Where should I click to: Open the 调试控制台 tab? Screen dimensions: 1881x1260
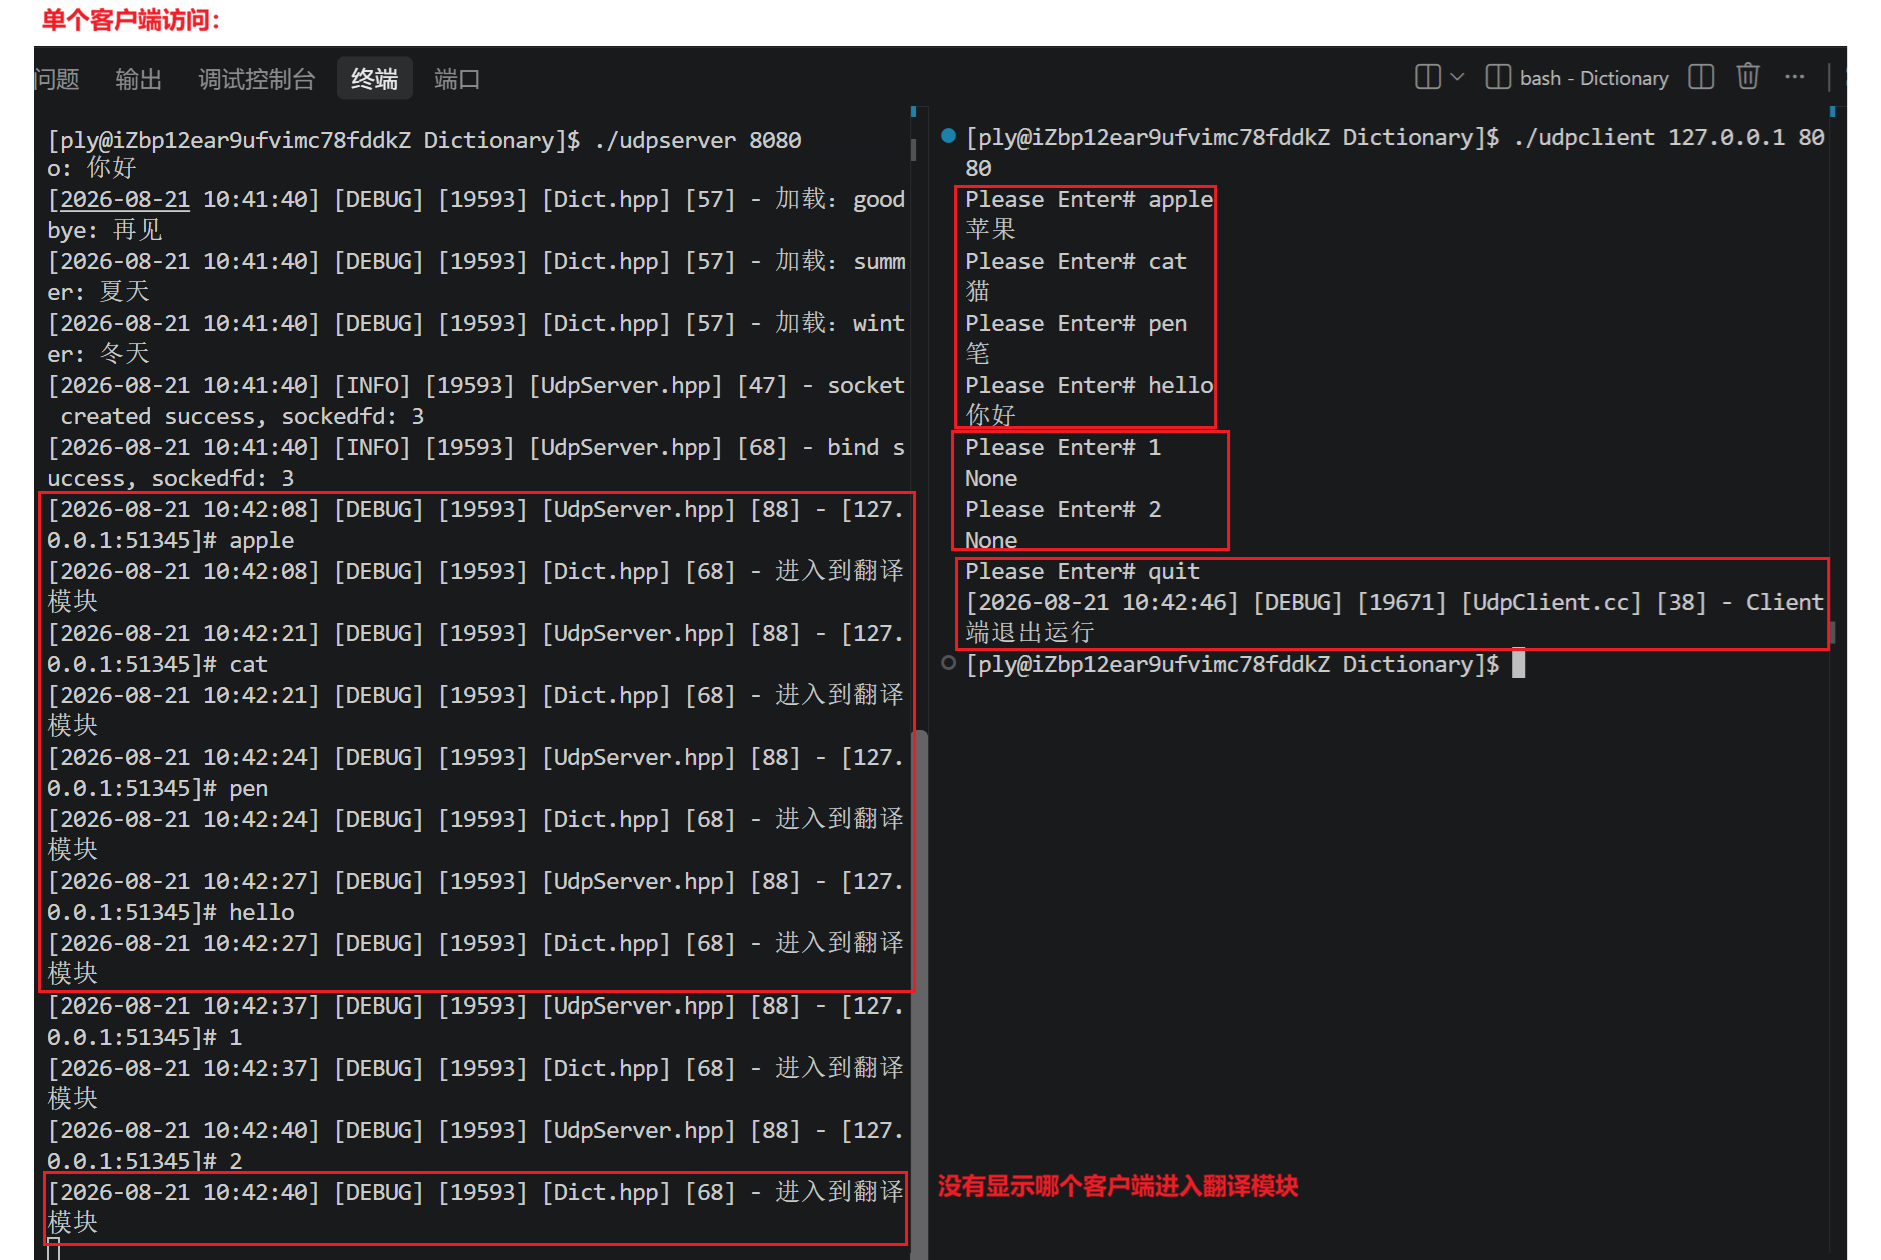click(x=257, y=79)
